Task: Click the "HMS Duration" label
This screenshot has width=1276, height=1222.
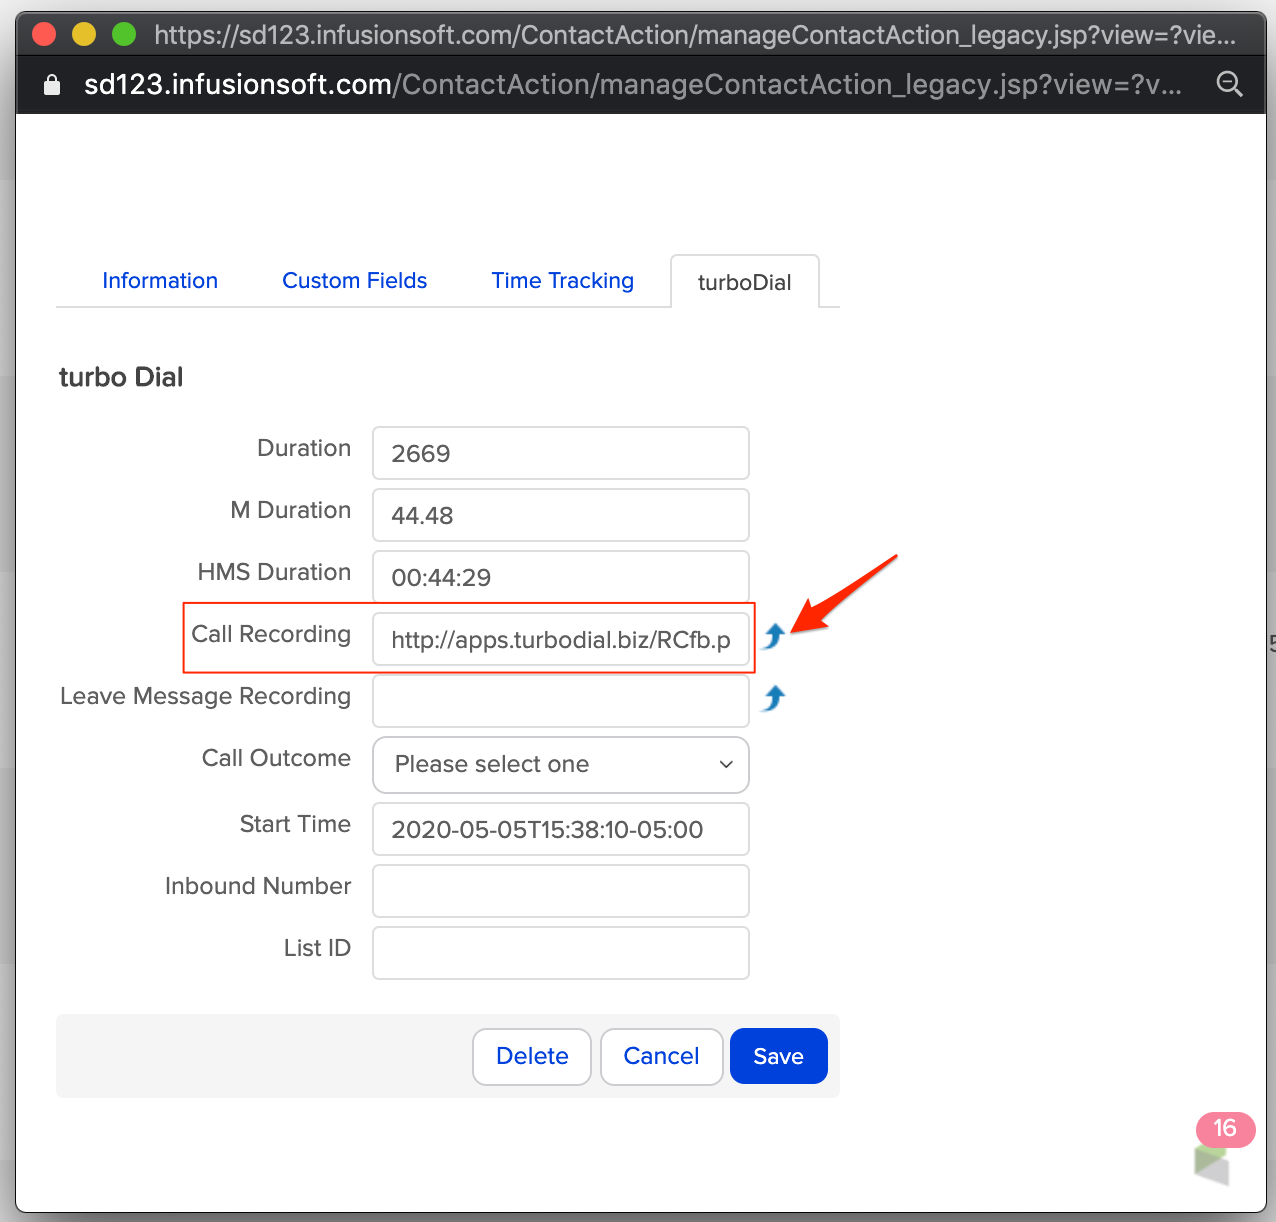Action: pos(275,572)
